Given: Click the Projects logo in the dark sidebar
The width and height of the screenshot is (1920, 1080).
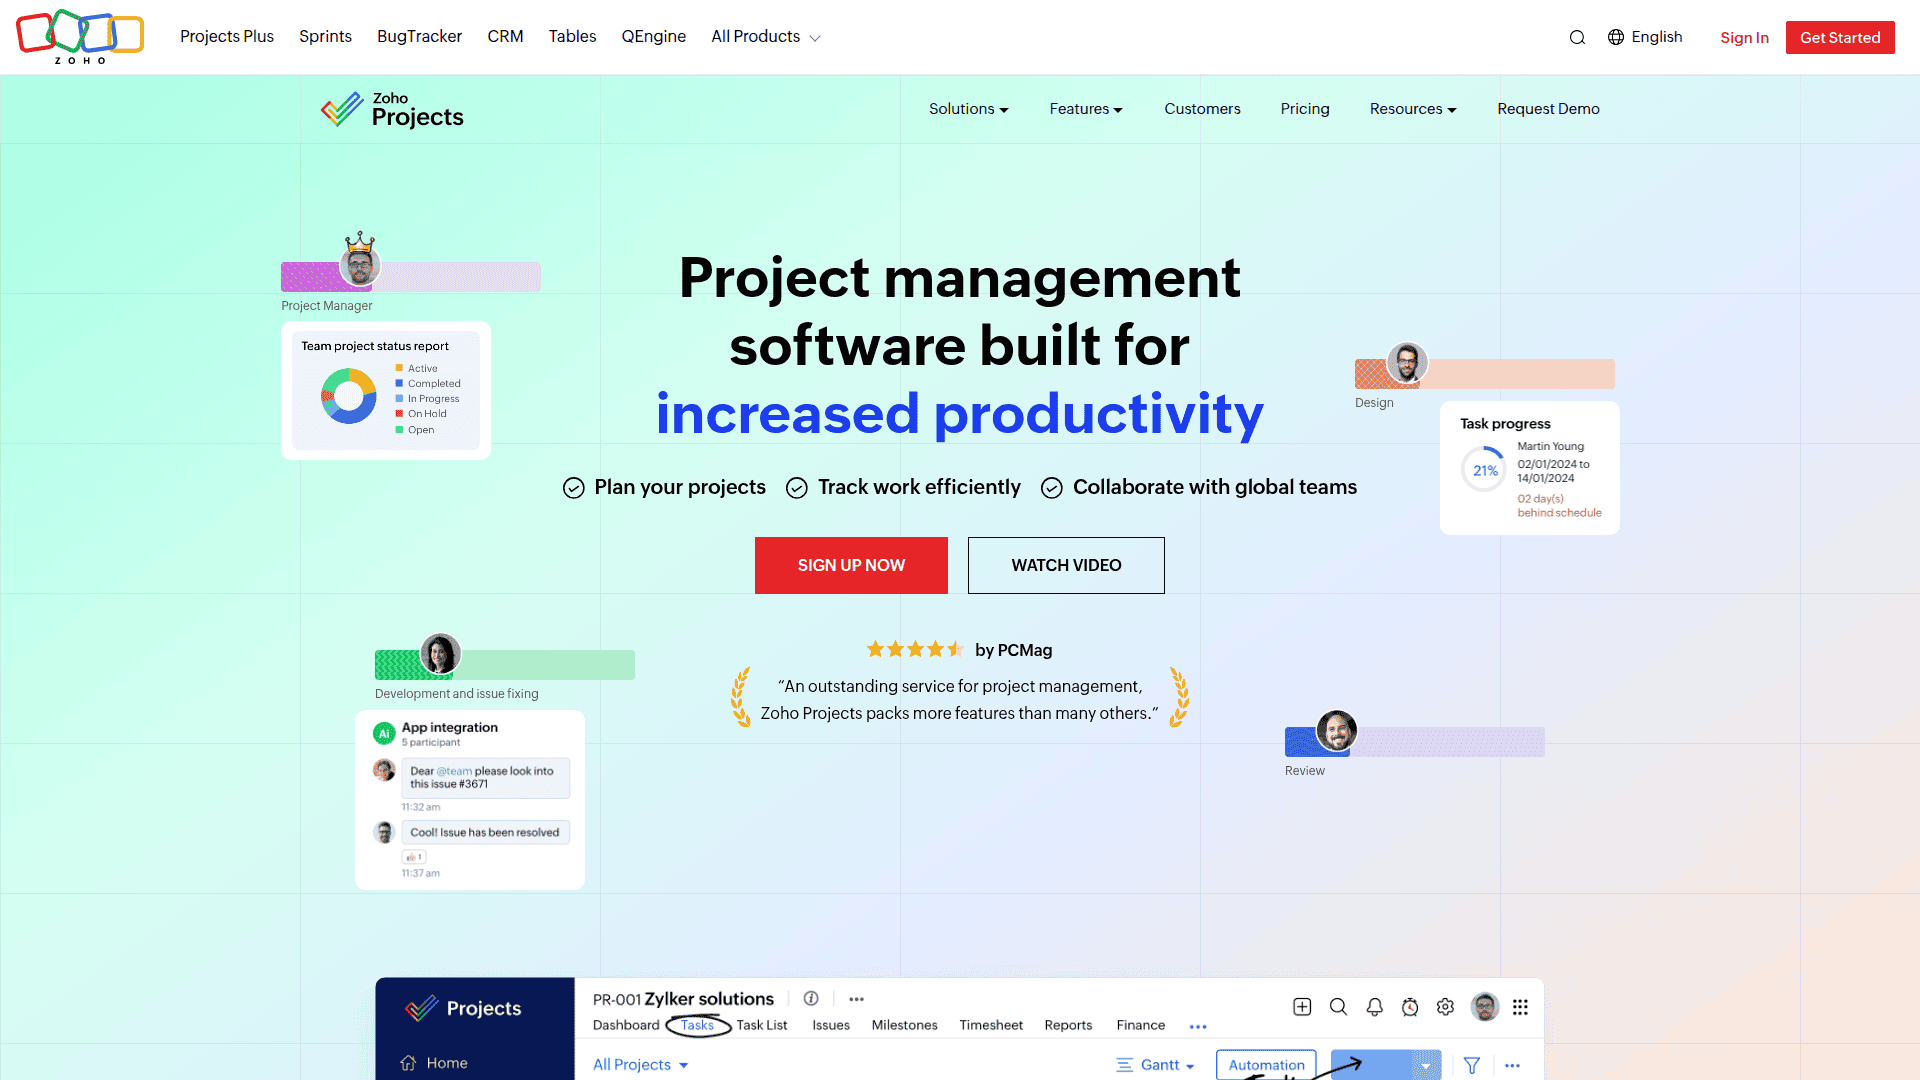Looking at the screenshot, I should pyautogui.click(x=463, y=1008).
